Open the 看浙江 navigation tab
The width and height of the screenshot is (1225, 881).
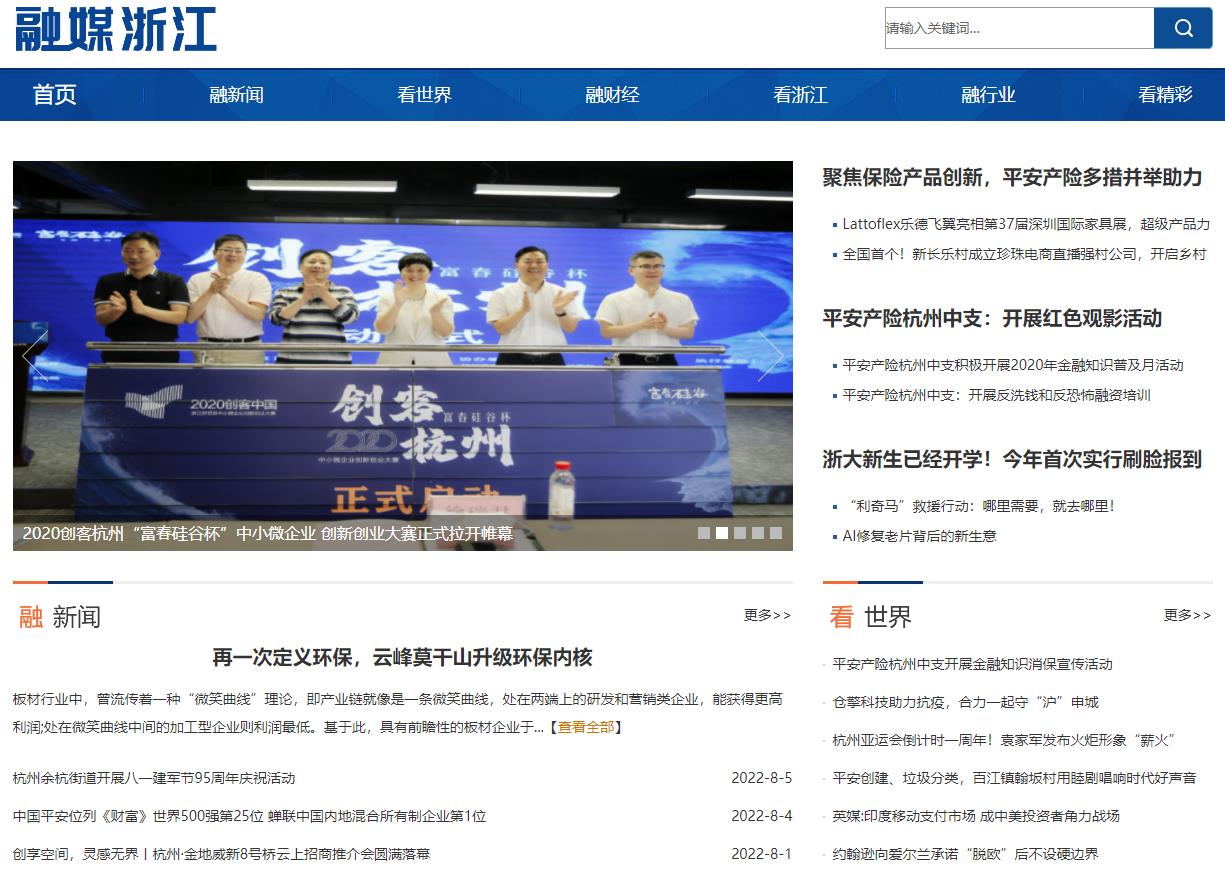click(x=800, y=95)
